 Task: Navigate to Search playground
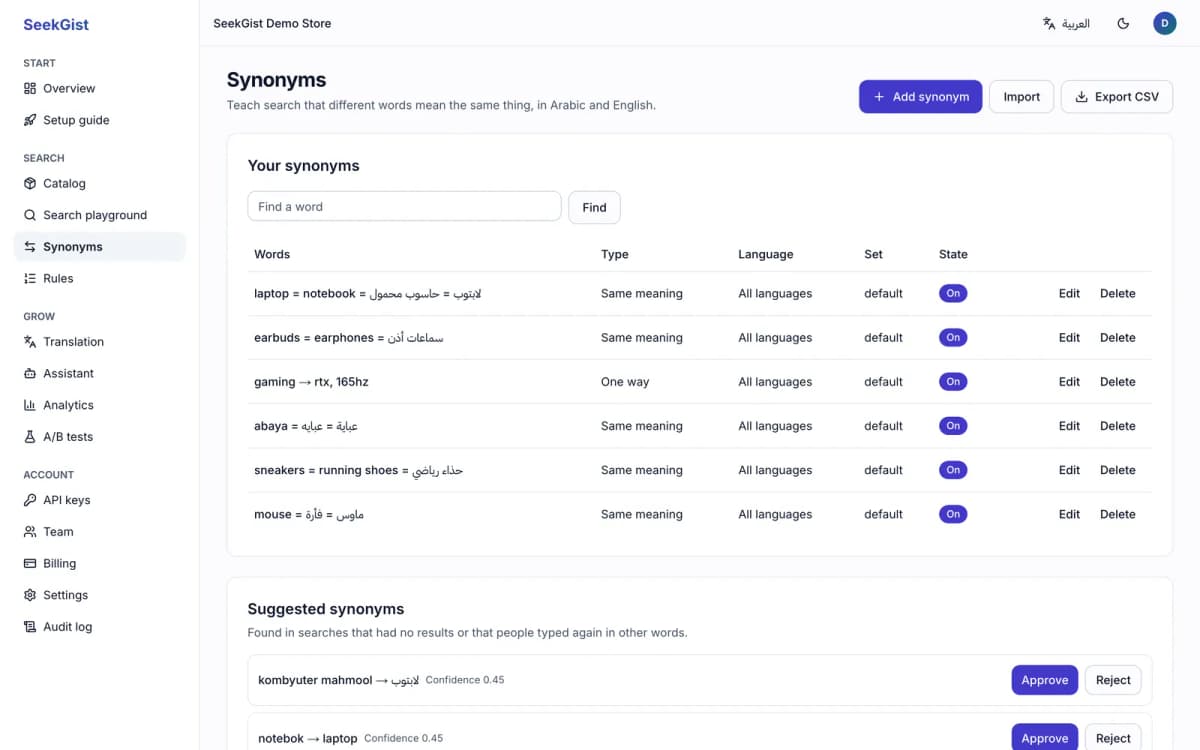click(100, 215)
